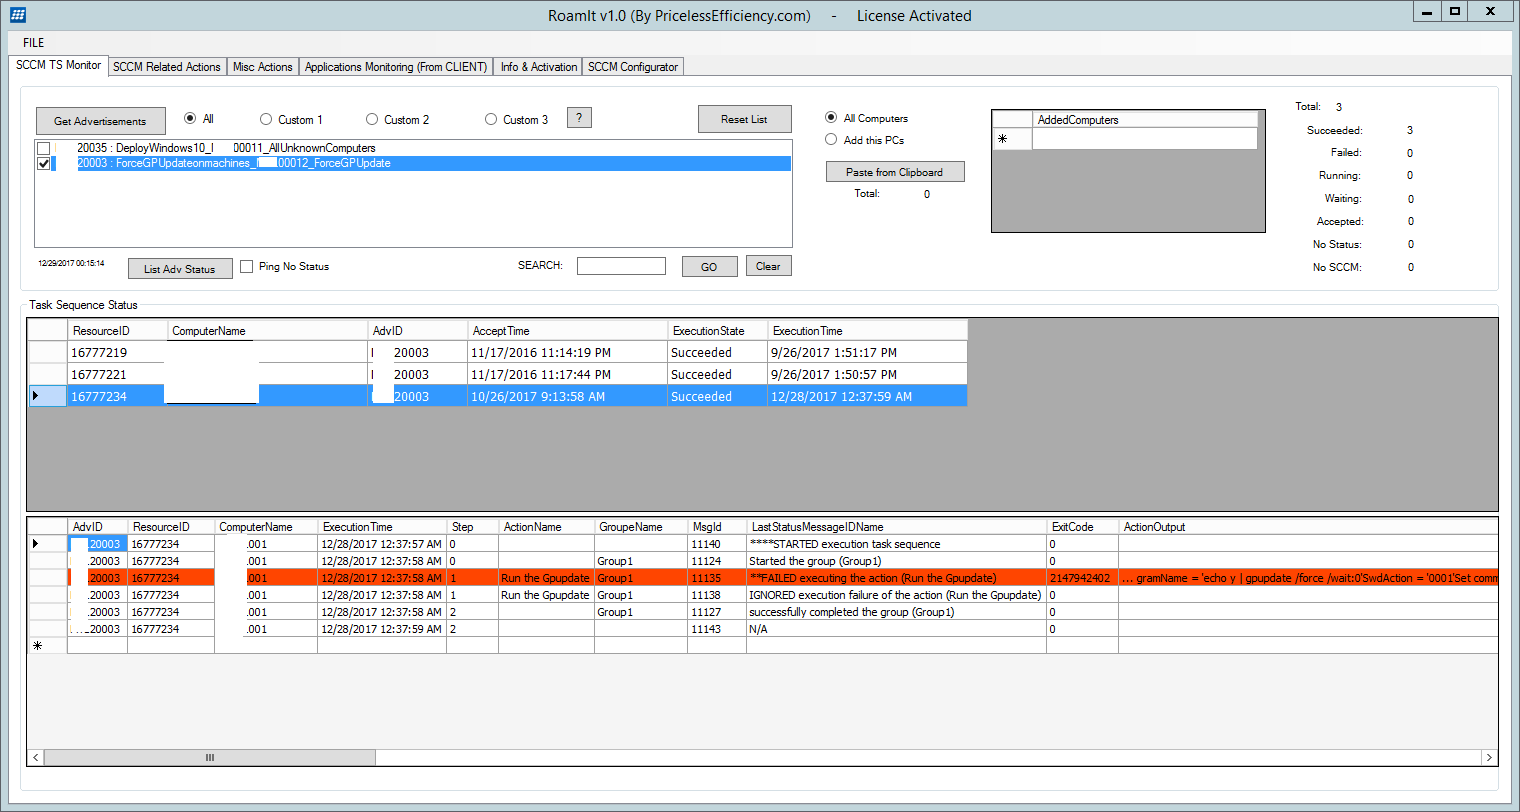Viewport: 1520px width, 812px height.
Task: Choose the Custom 1 radio option
Action: [x=266, y=120]
